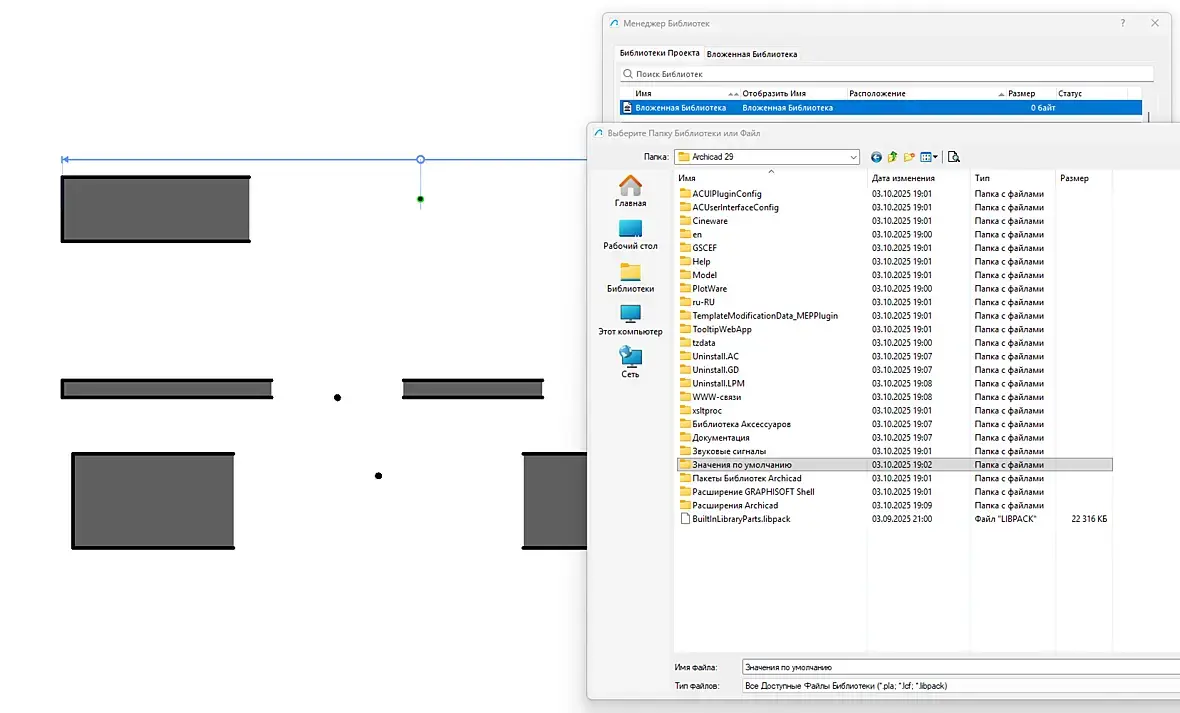Select the Uninstall.AC folder

coord(709,356)
